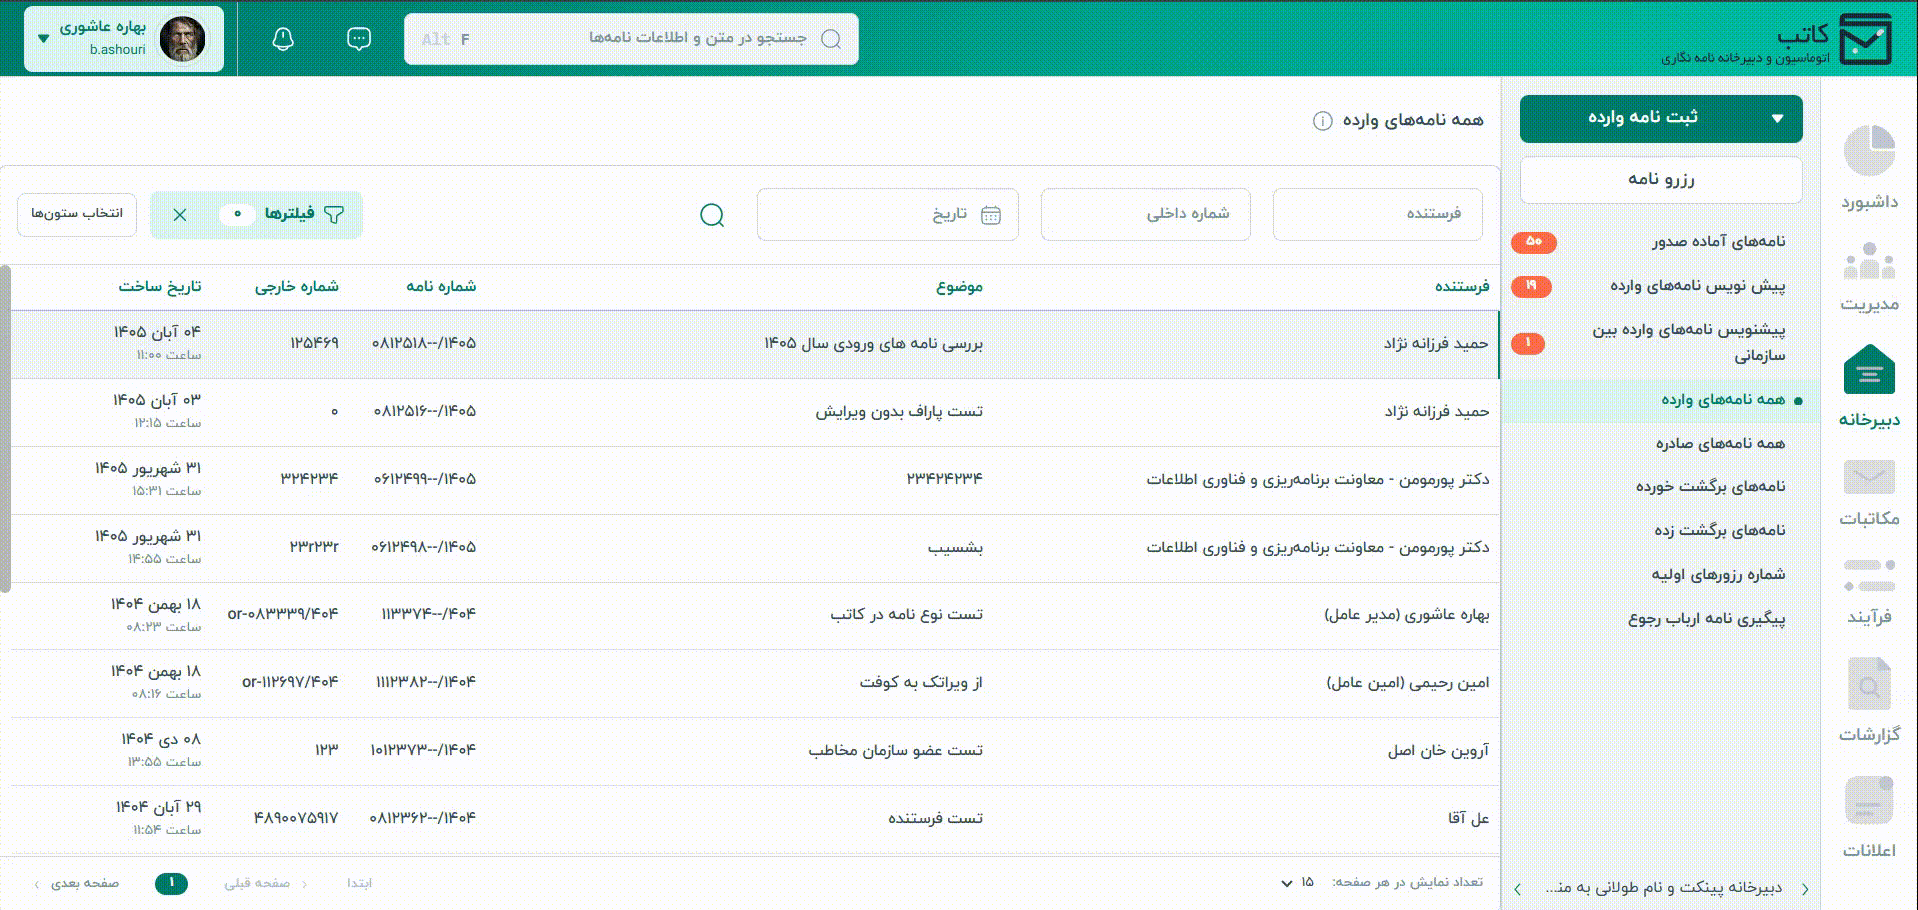Go to صفحه بعدی page link
Viewport: 1918px width, 910px height.
tap(77, 883)
